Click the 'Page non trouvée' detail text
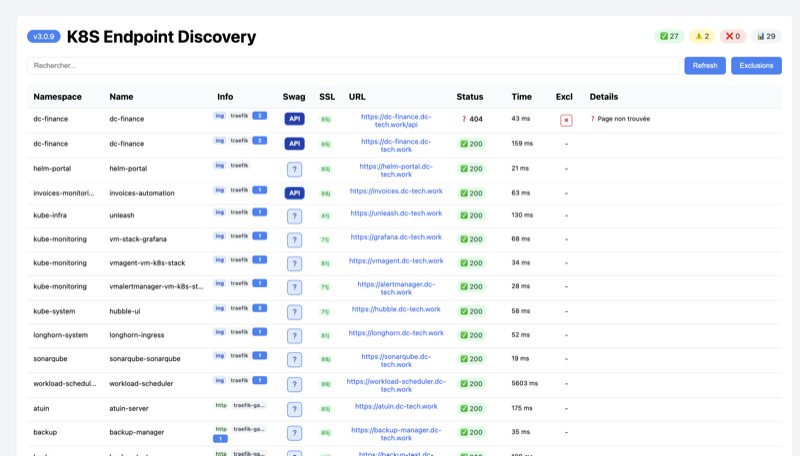The height and width of the screenshot is (456, 800). coord(623,119)
